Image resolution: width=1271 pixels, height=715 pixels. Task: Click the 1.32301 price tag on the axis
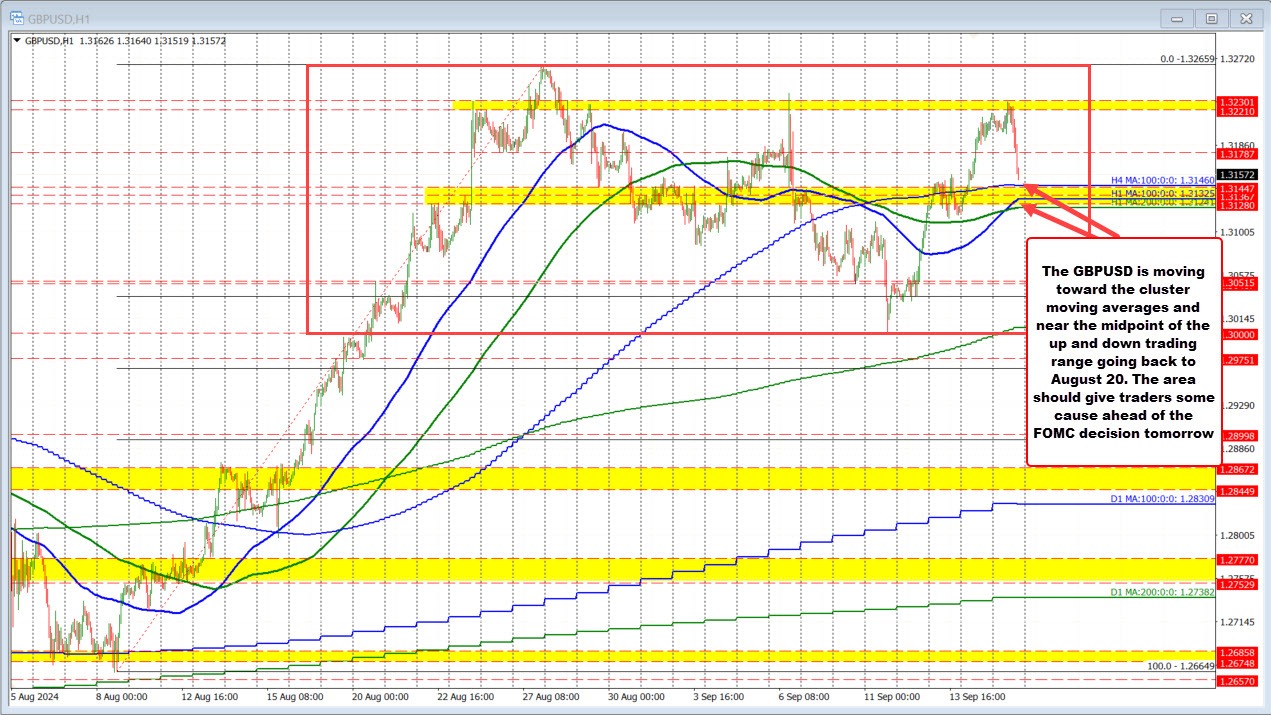(1235, 102)
